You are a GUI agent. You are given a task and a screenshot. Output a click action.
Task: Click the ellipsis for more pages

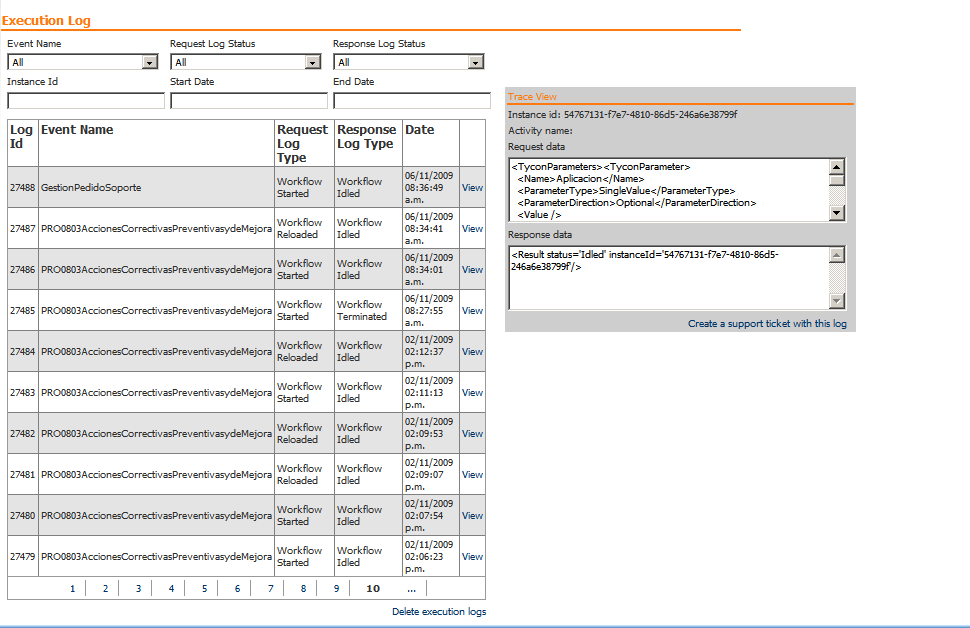click(x=411, y=589)
